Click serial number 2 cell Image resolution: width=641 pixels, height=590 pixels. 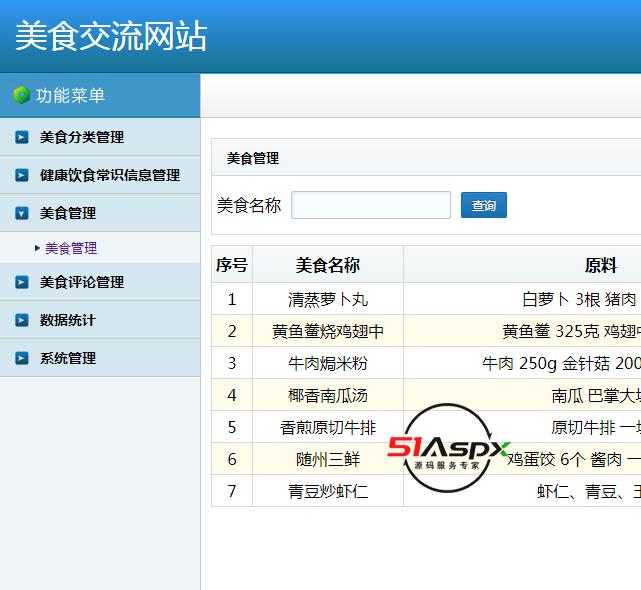tap(232, 331)
